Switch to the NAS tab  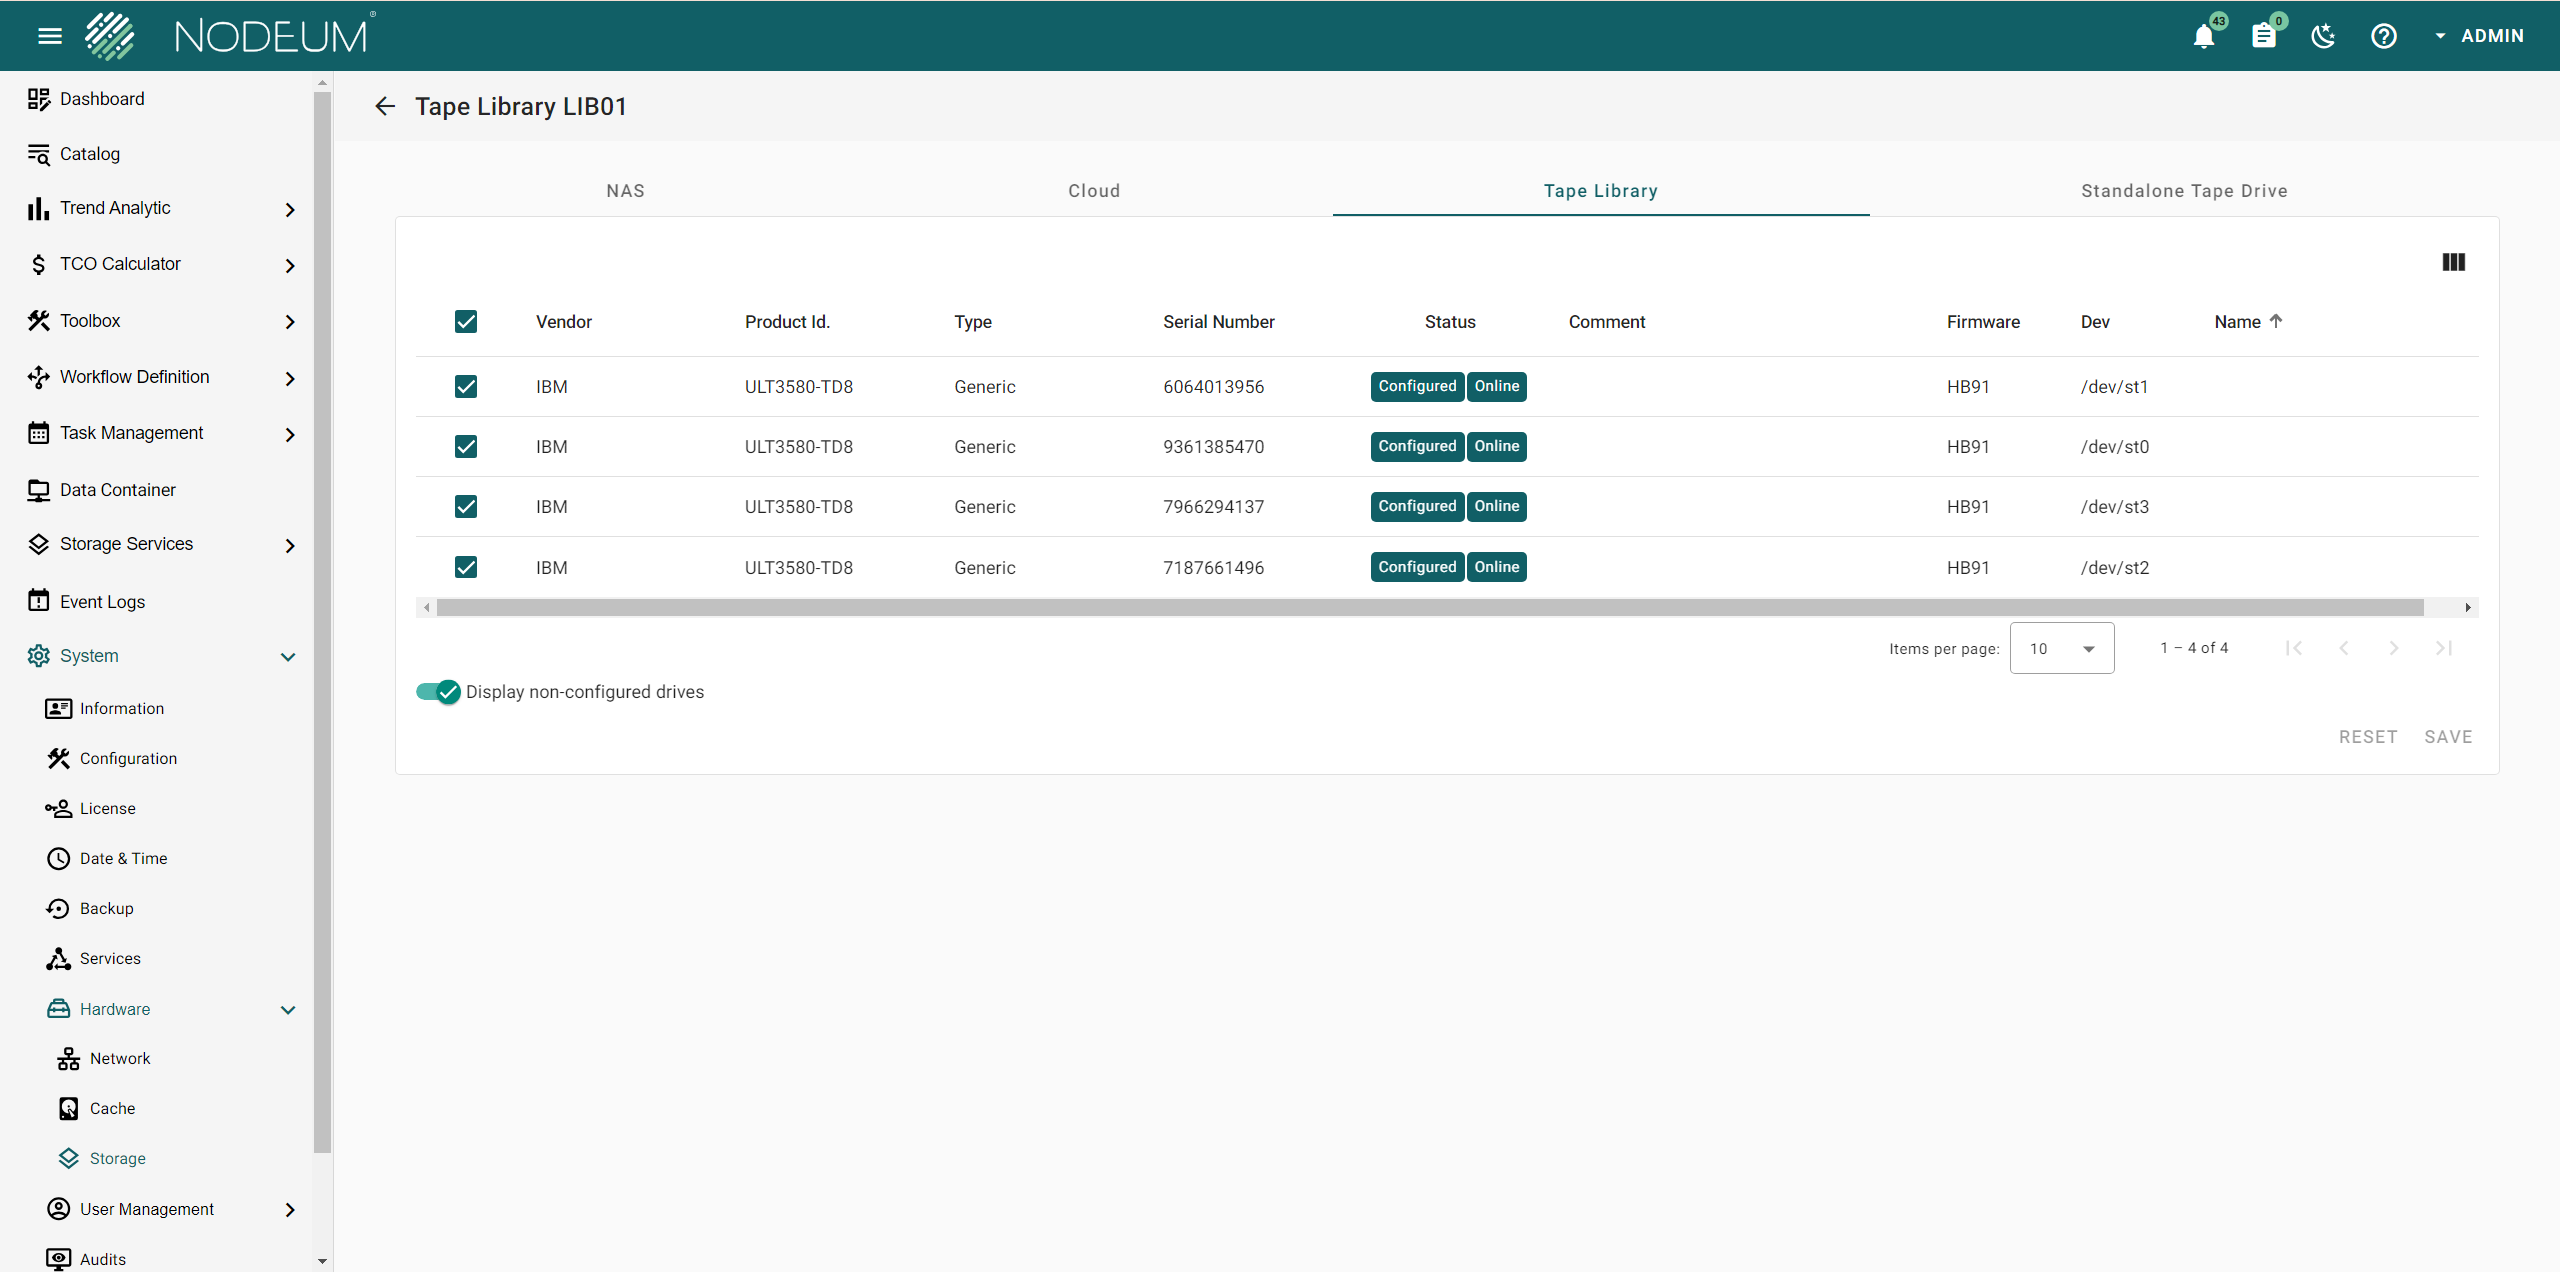click(625, 191)
